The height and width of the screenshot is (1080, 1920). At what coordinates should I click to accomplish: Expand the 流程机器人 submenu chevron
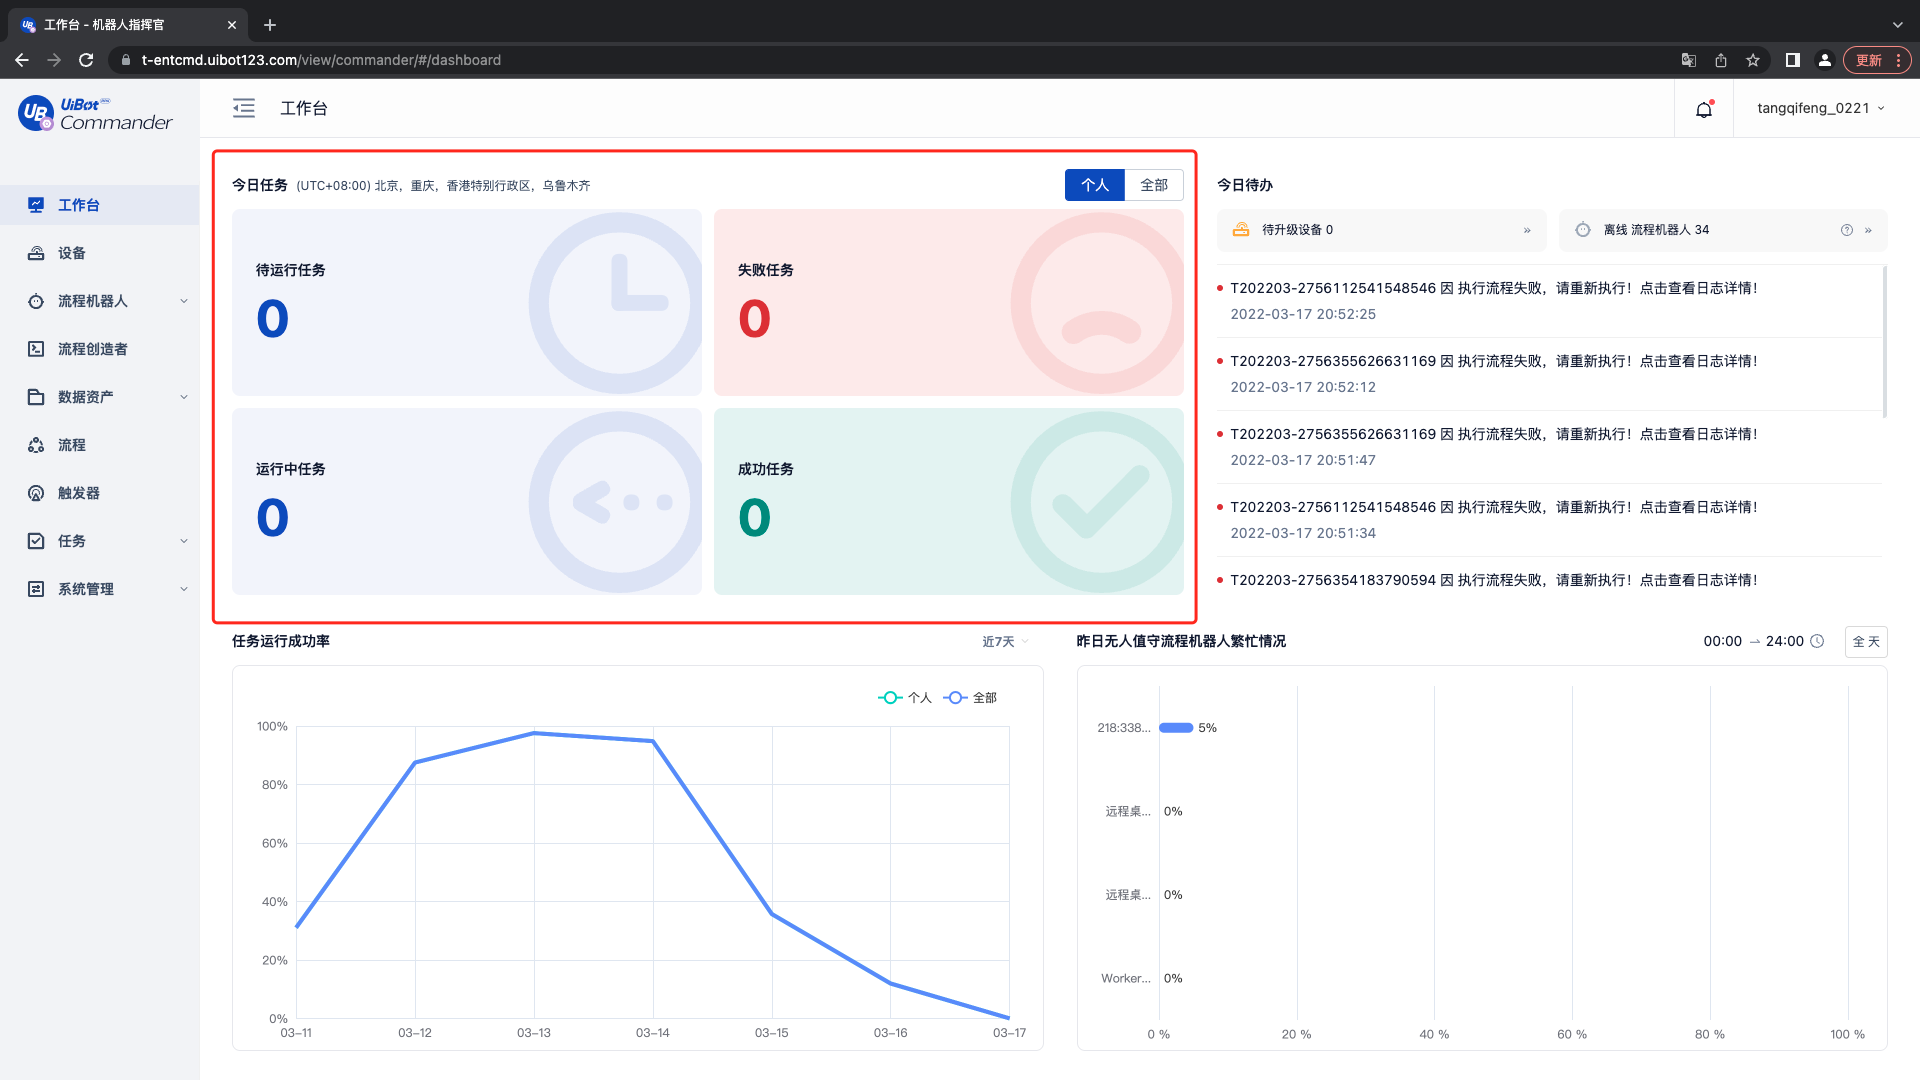pos(184,301)
